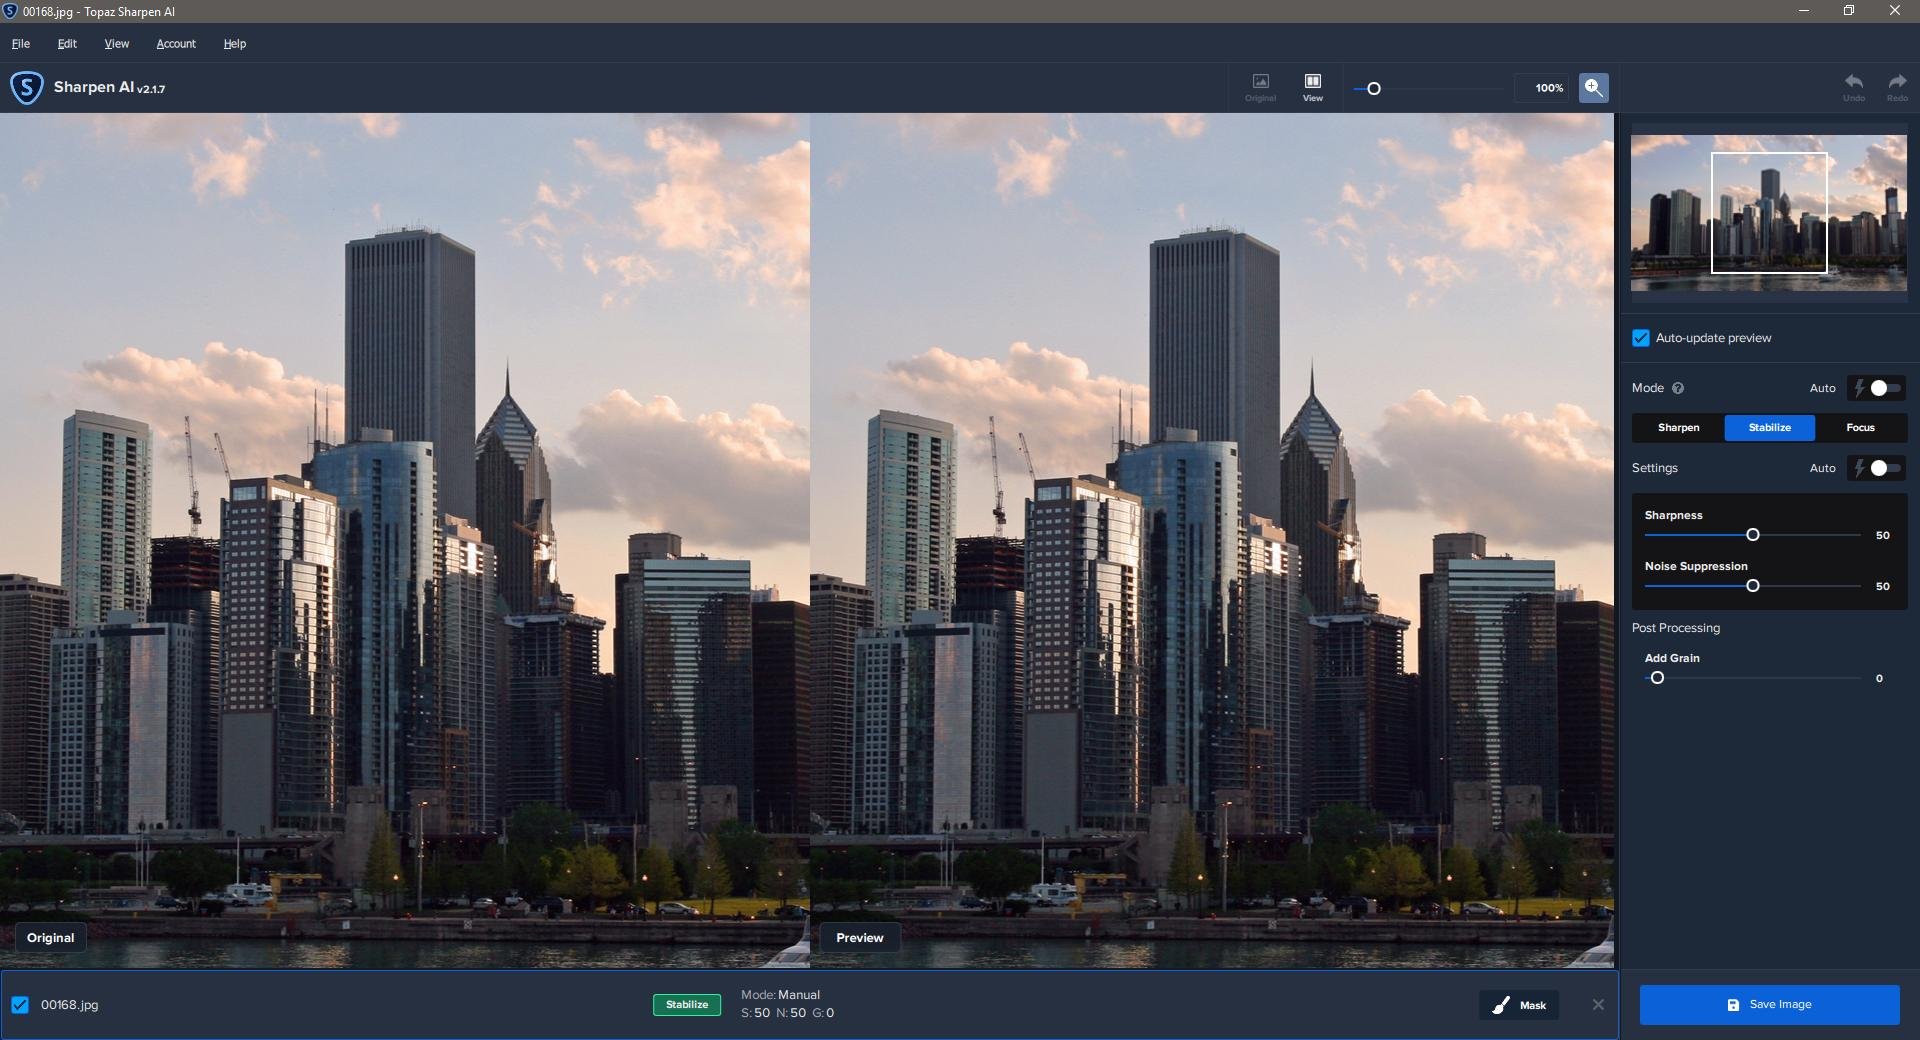Switch to the Sharpen mode tab
The width and height of the screenshot is (1920, 1040).
click(1678, 428)
